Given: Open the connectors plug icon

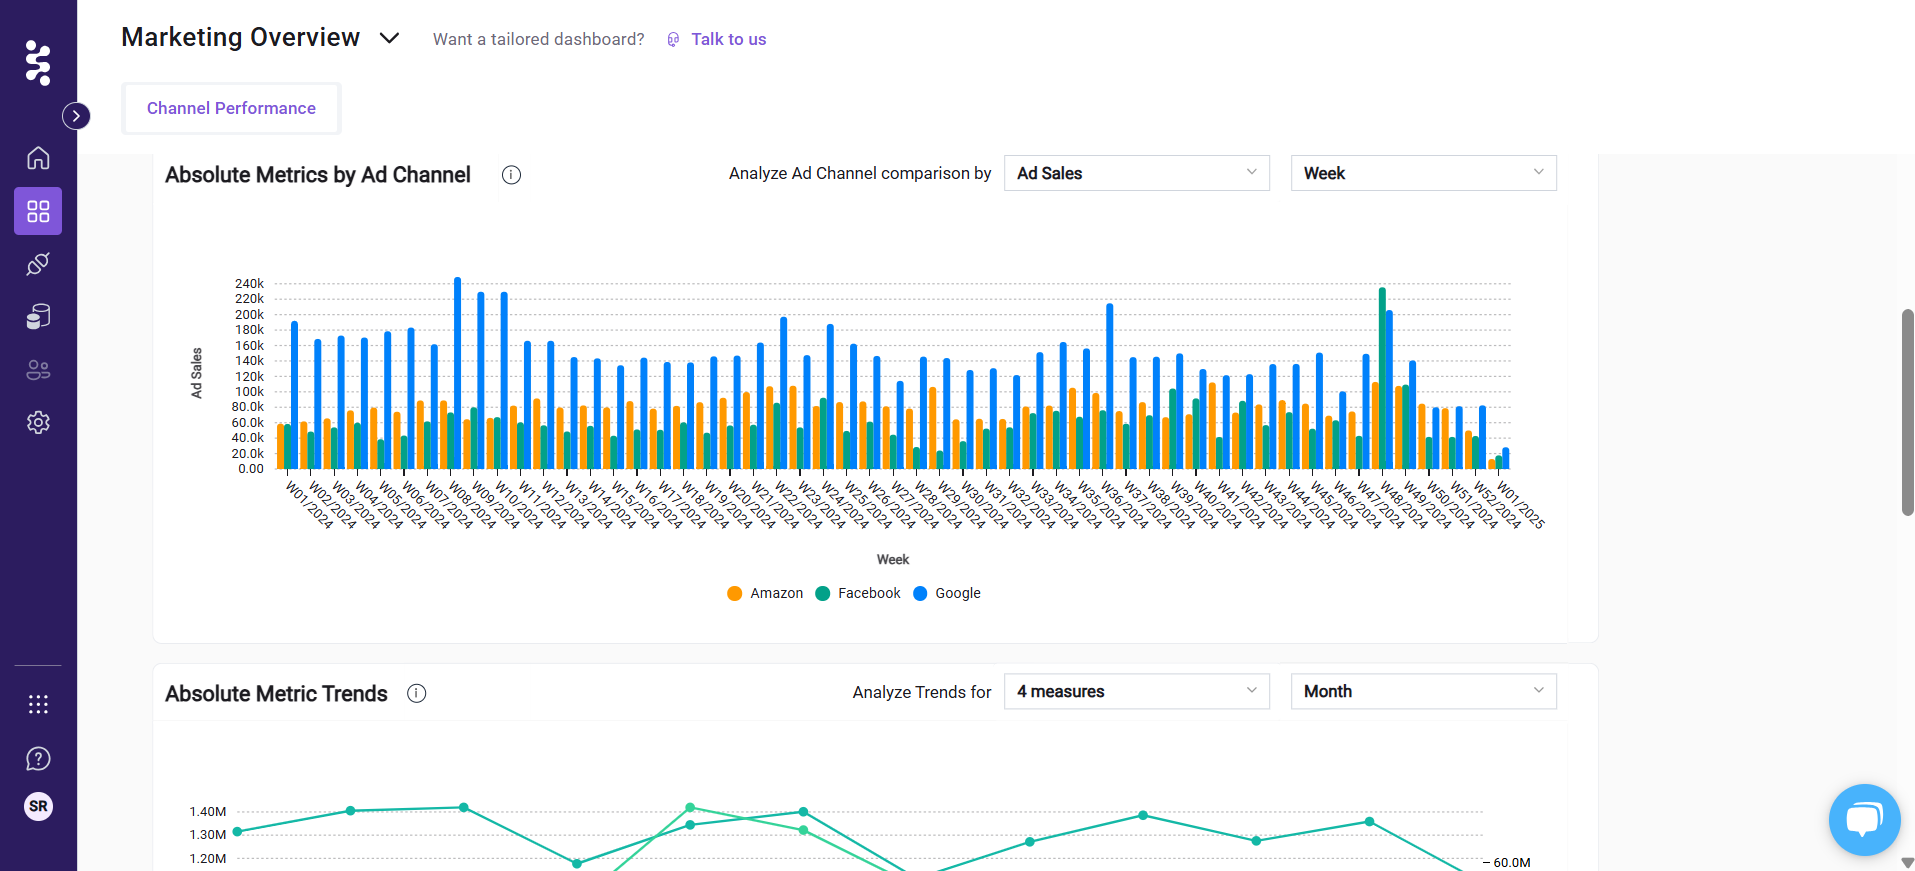Looking at the screenshot, I should click(38, 264).
